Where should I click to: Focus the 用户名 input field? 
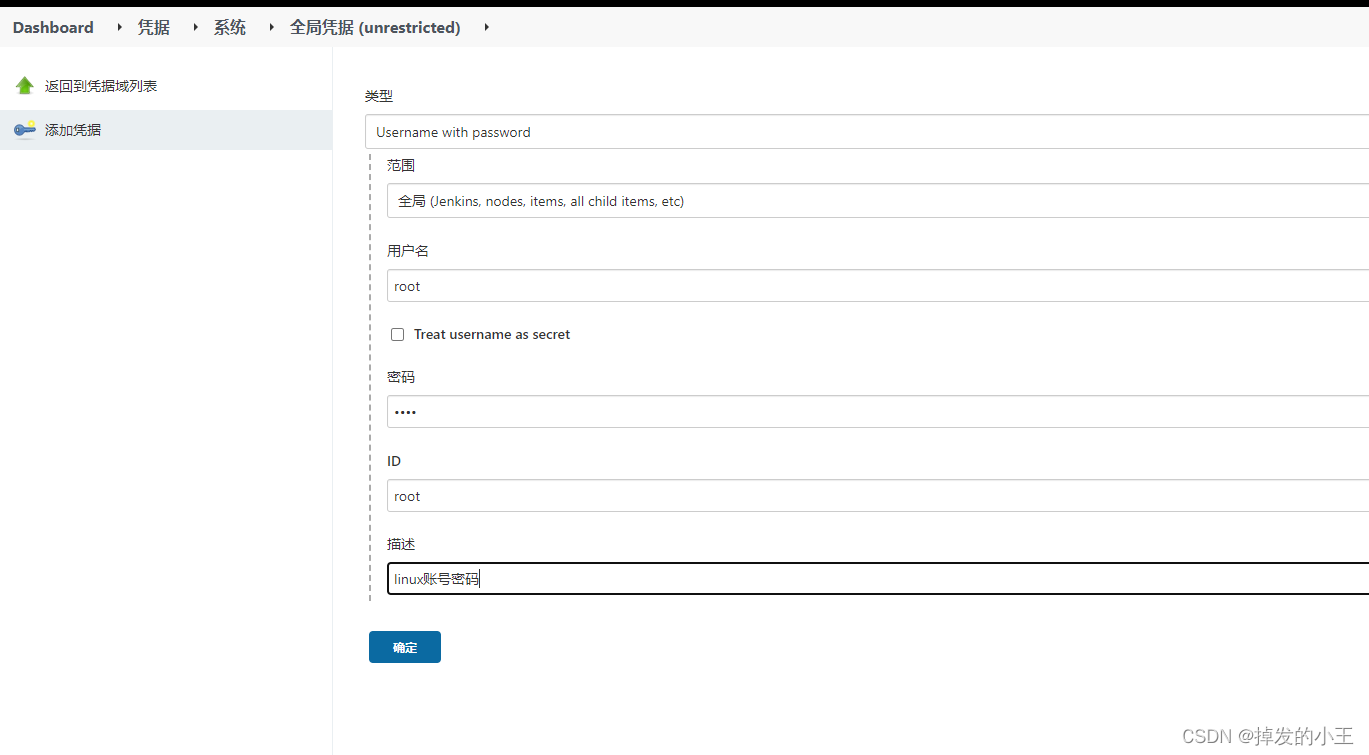coord(878,286)
